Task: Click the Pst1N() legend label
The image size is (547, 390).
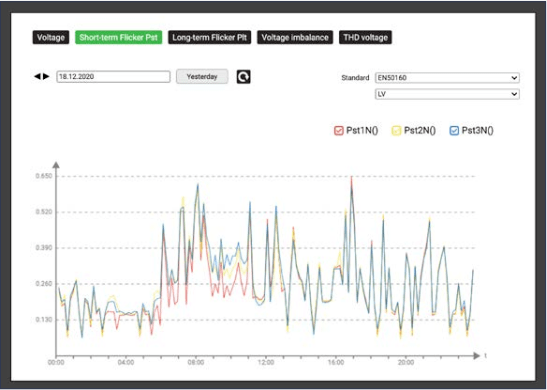Action: (362, 131)
